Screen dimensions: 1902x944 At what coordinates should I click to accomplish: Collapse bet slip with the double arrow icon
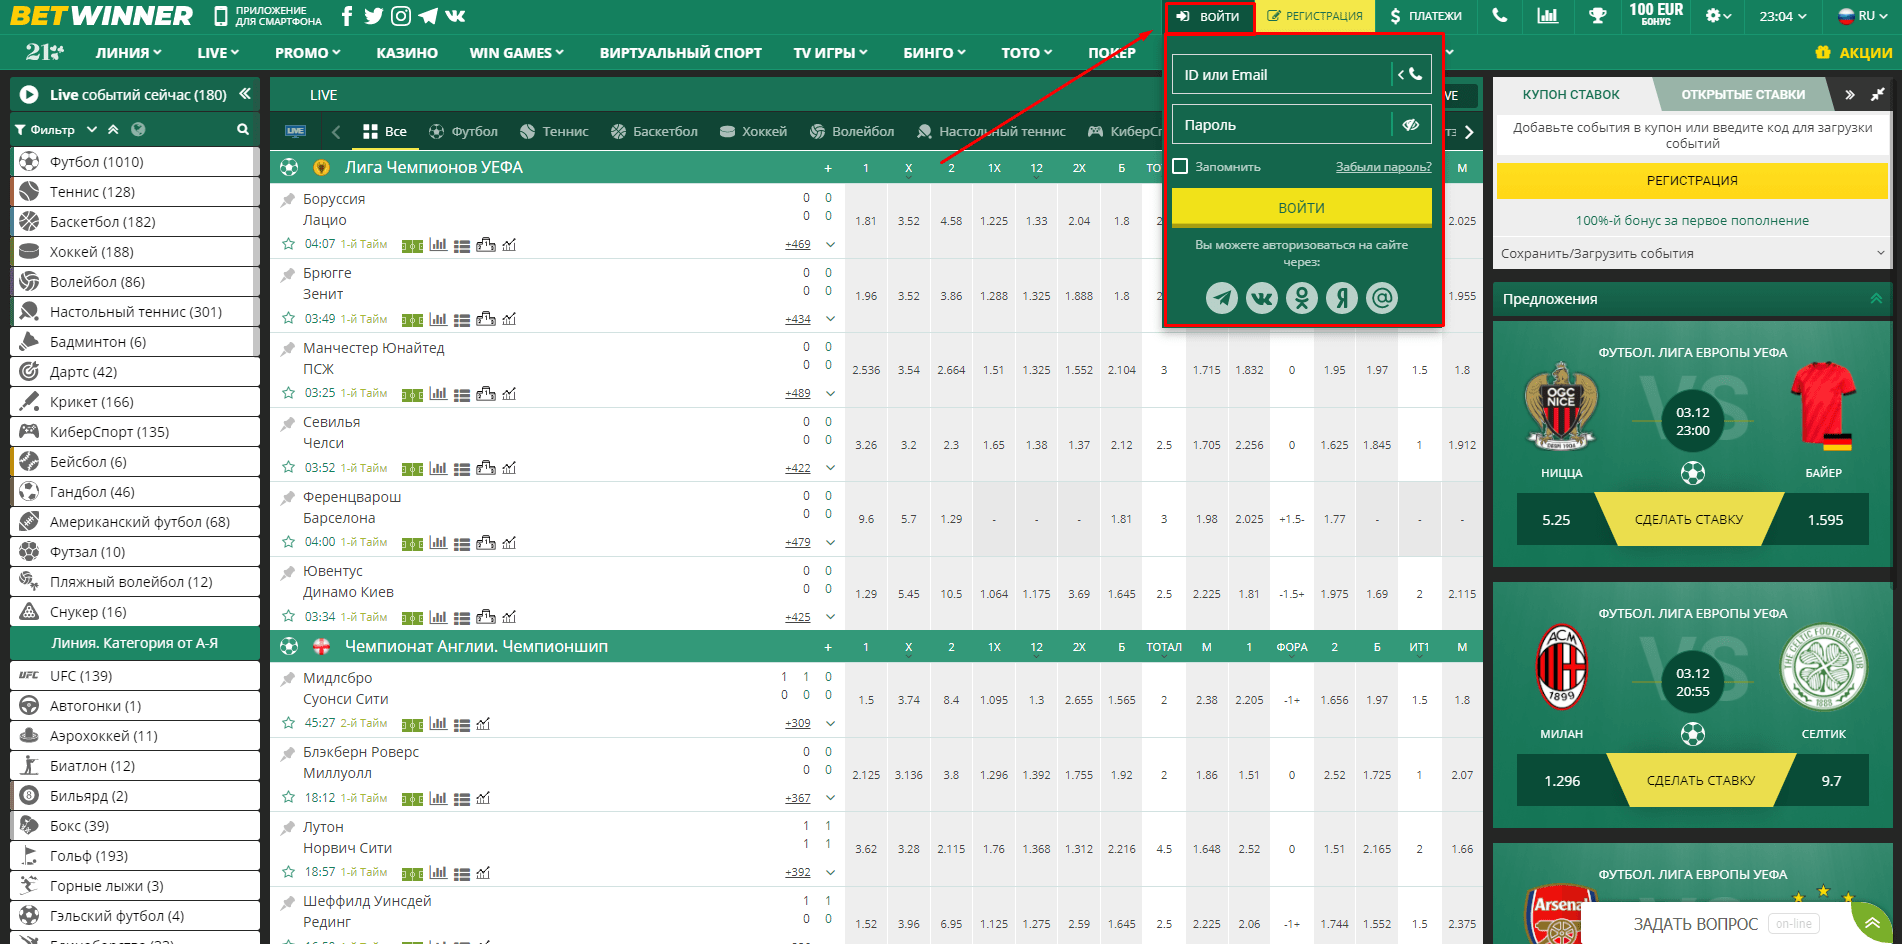(1850, 94)
